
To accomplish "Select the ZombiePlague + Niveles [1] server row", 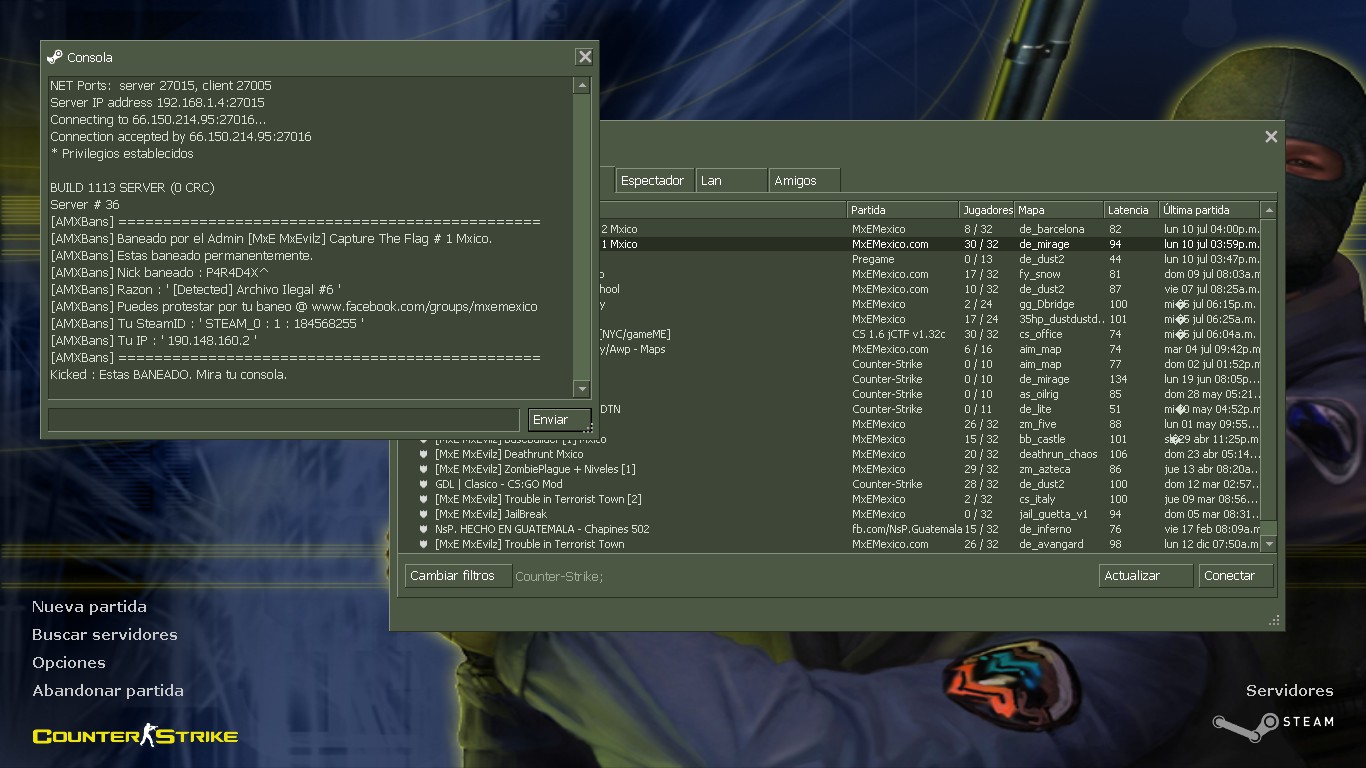I will (x=830, y=469).
